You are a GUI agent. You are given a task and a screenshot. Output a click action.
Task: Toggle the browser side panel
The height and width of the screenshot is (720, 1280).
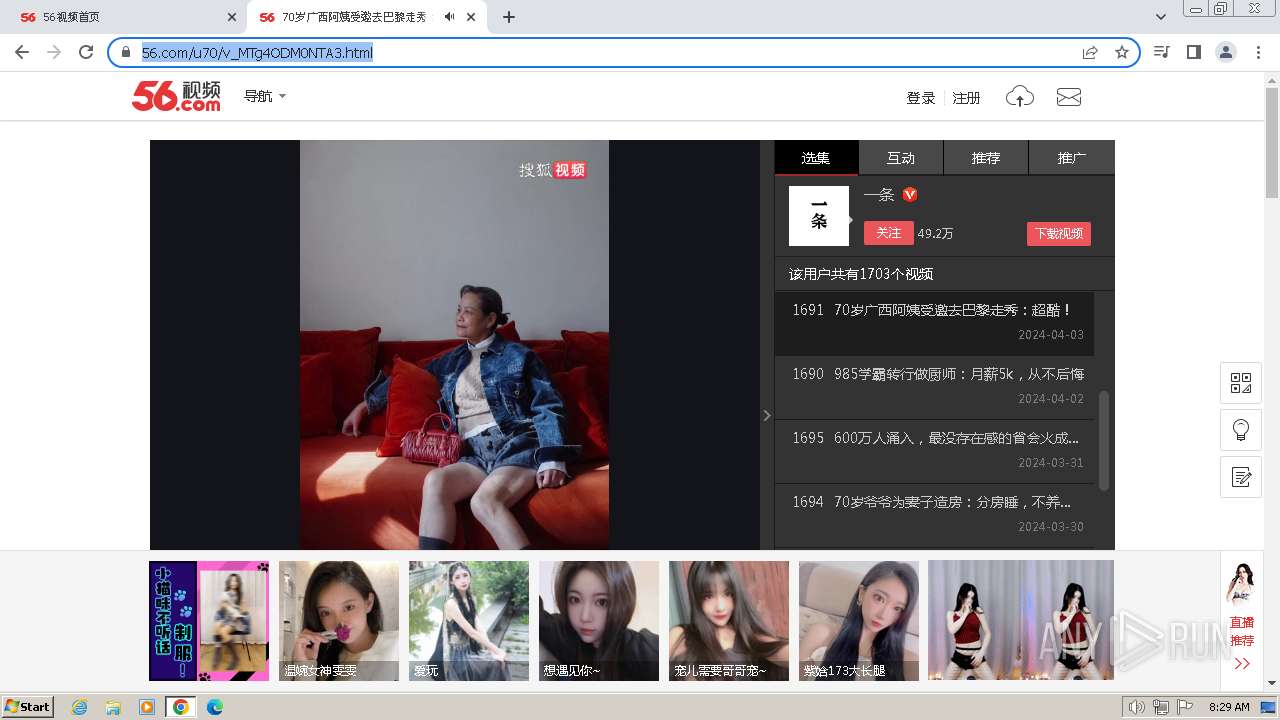click(x=1194, y=52)
